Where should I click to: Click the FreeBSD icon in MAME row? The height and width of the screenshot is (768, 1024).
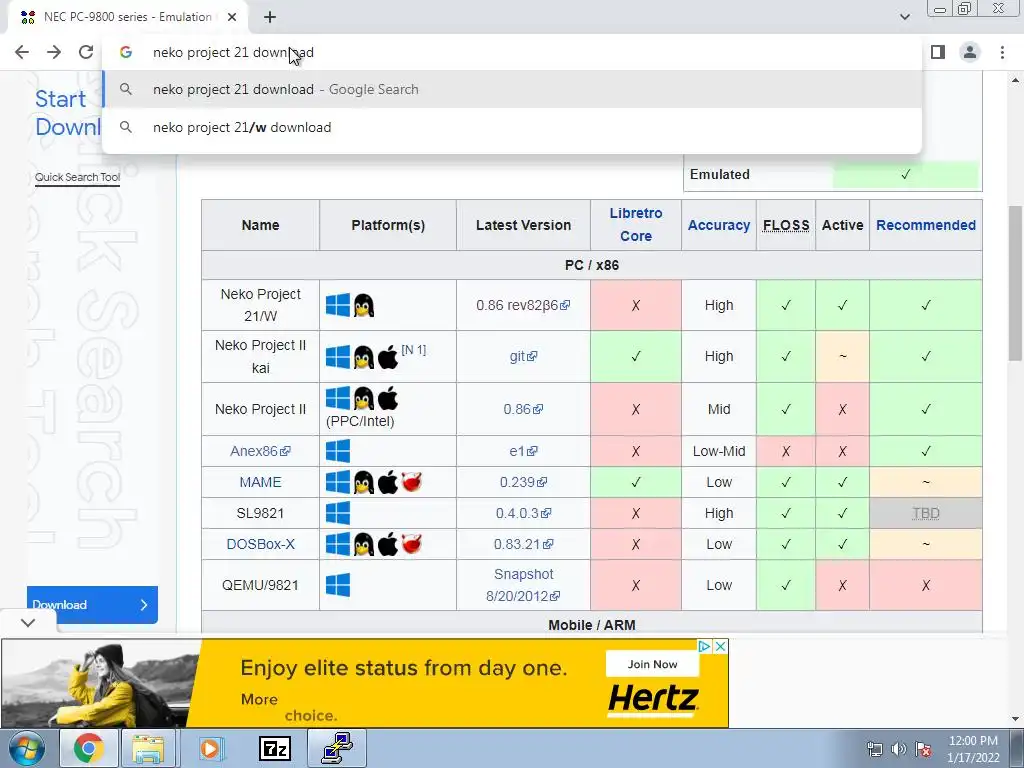411,482
